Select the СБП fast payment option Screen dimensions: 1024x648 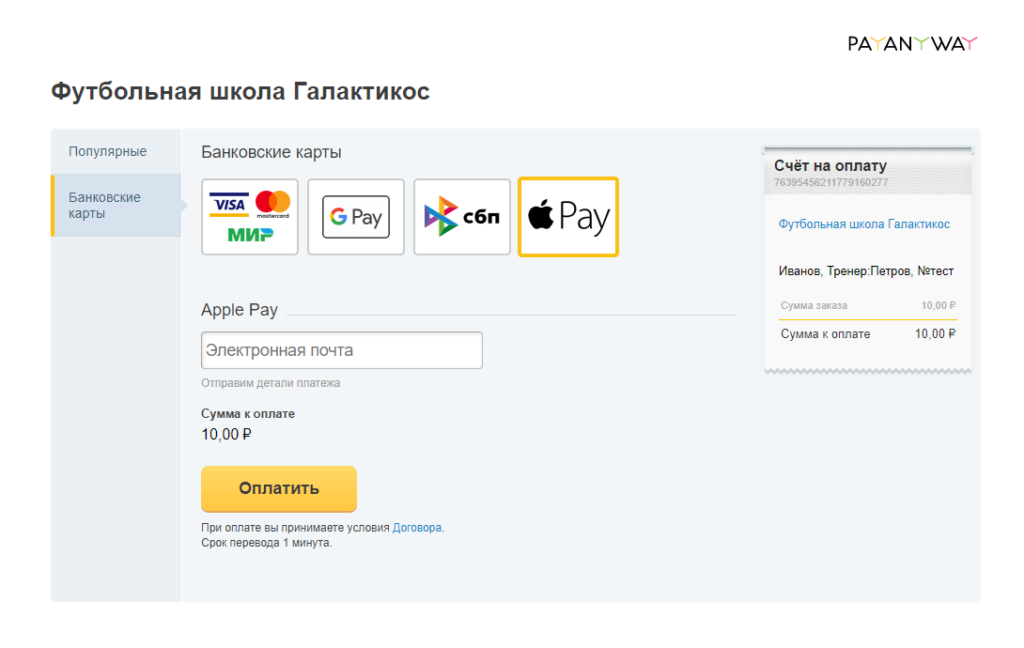(x=462, y=217)
